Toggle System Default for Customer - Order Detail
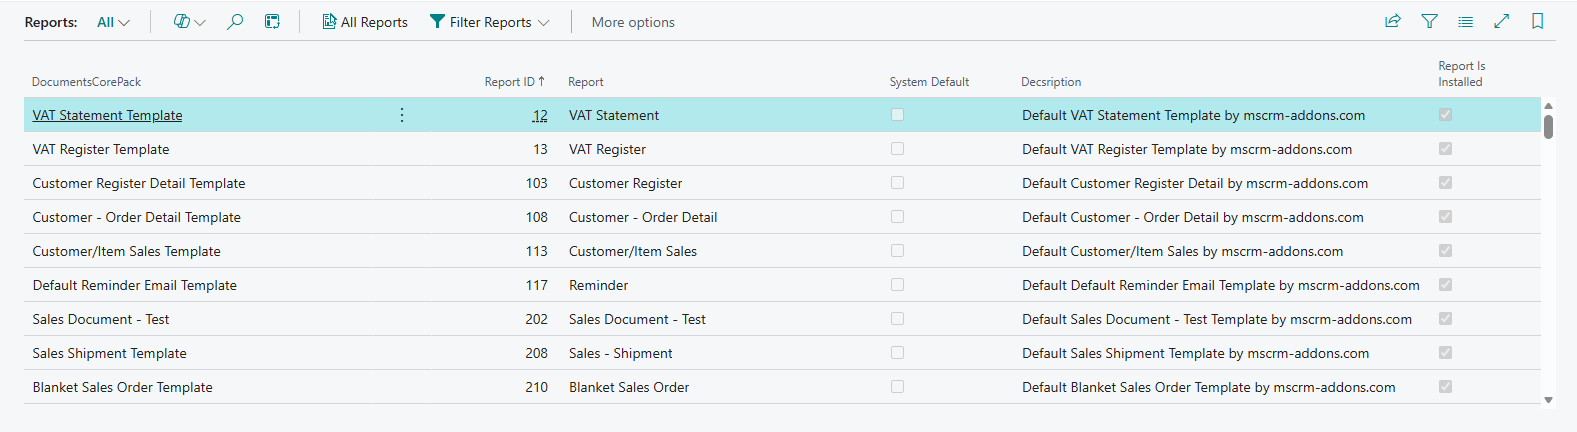Viewport: 1577px width, 432px height. pyautogui.click(x=897, y=217)
